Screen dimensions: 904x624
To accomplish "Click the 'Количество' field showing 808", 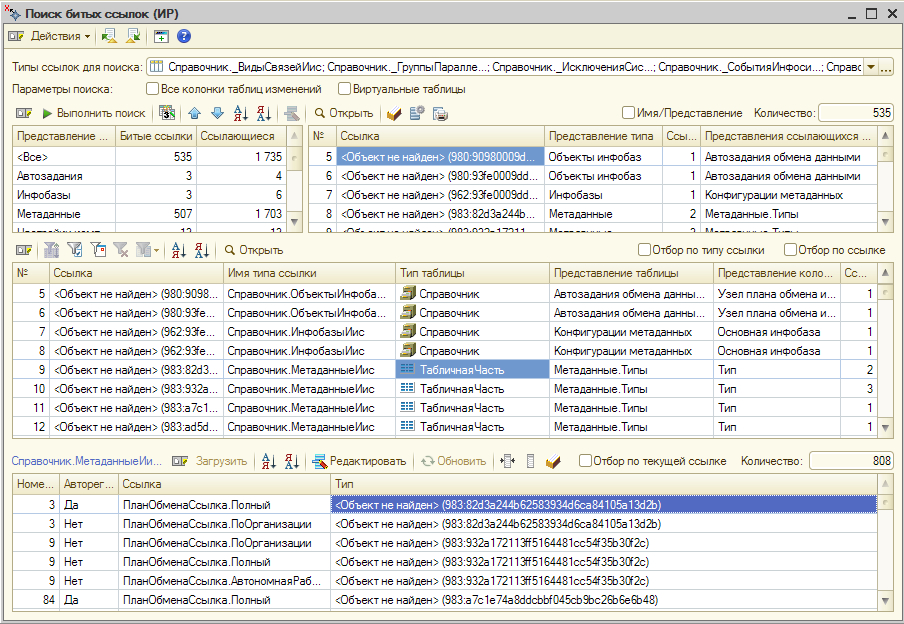I will tap(850, 461).
